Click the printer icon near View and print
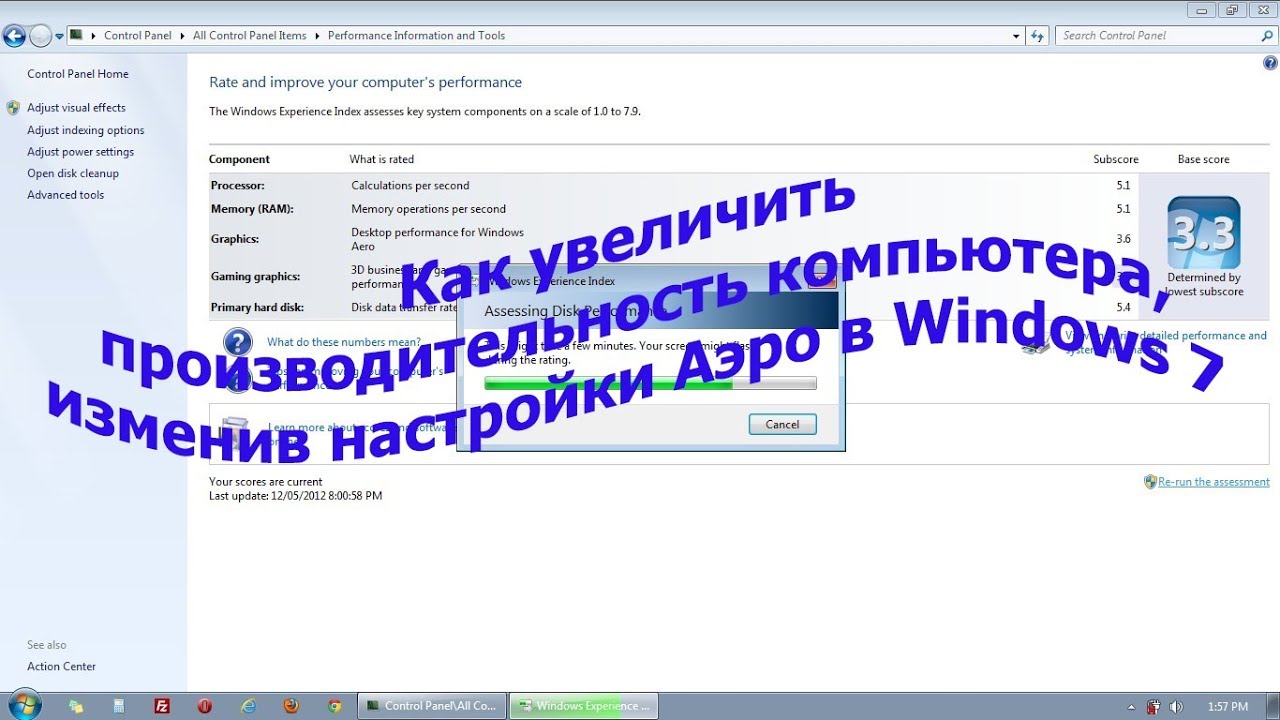Screen dimensions: 1280x720 click(1036, 345)
